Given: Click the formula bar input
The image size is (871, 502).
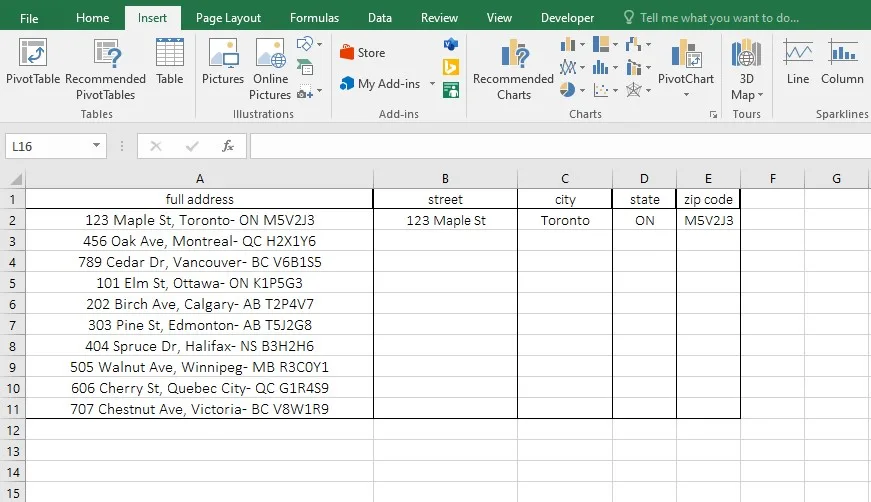Looking at the screenshot, I should pos(560,146).
